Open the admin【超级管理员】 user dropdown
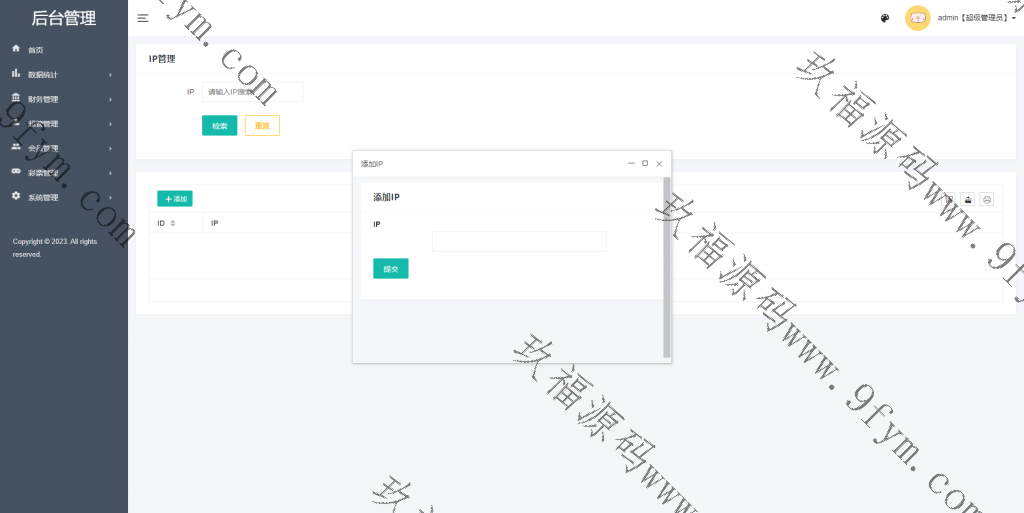Viewport: 1024px width, 513px height. point(976,18)
